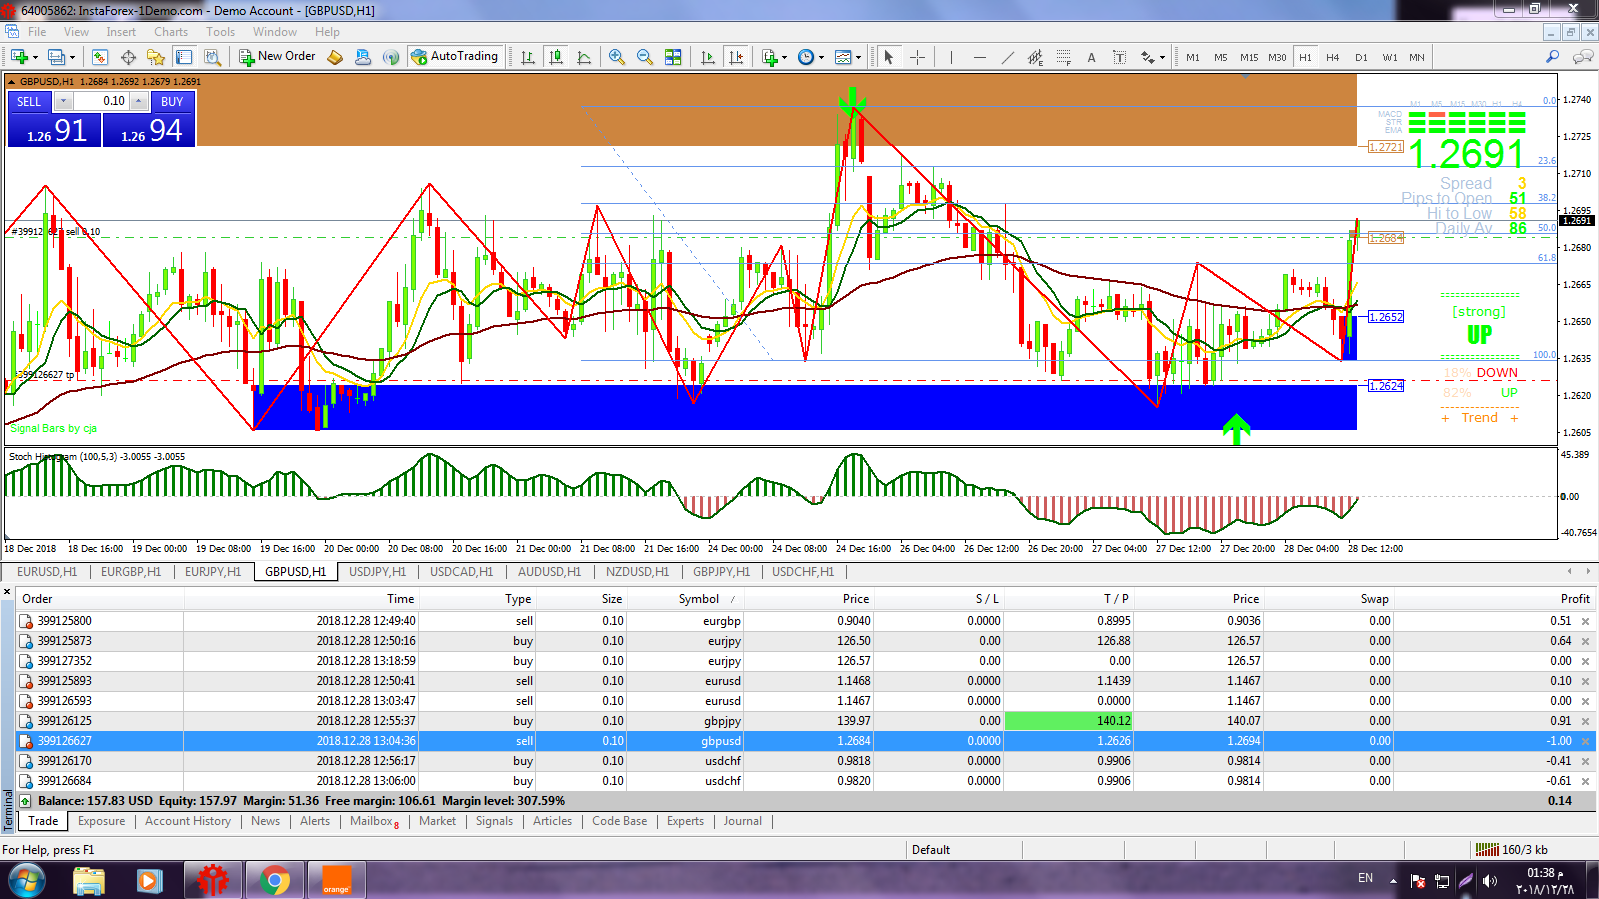
Task: Toggle the Data Window crosshair-circle icon
Action: (128, 57)
